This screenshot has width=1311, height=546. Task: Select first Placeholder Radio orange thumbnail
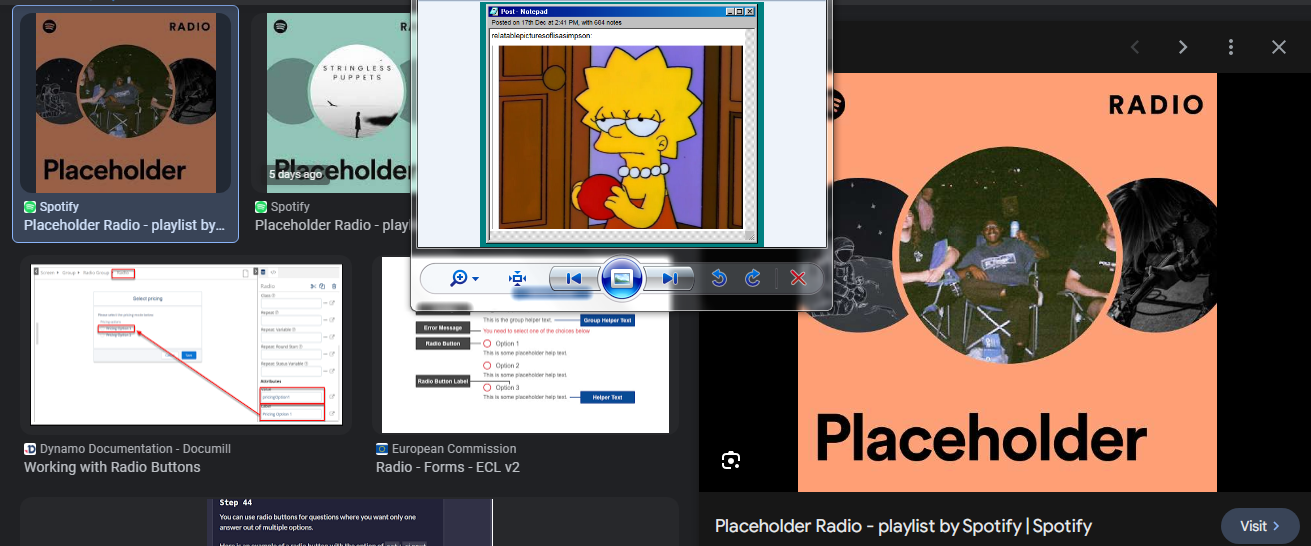[125, 102]
